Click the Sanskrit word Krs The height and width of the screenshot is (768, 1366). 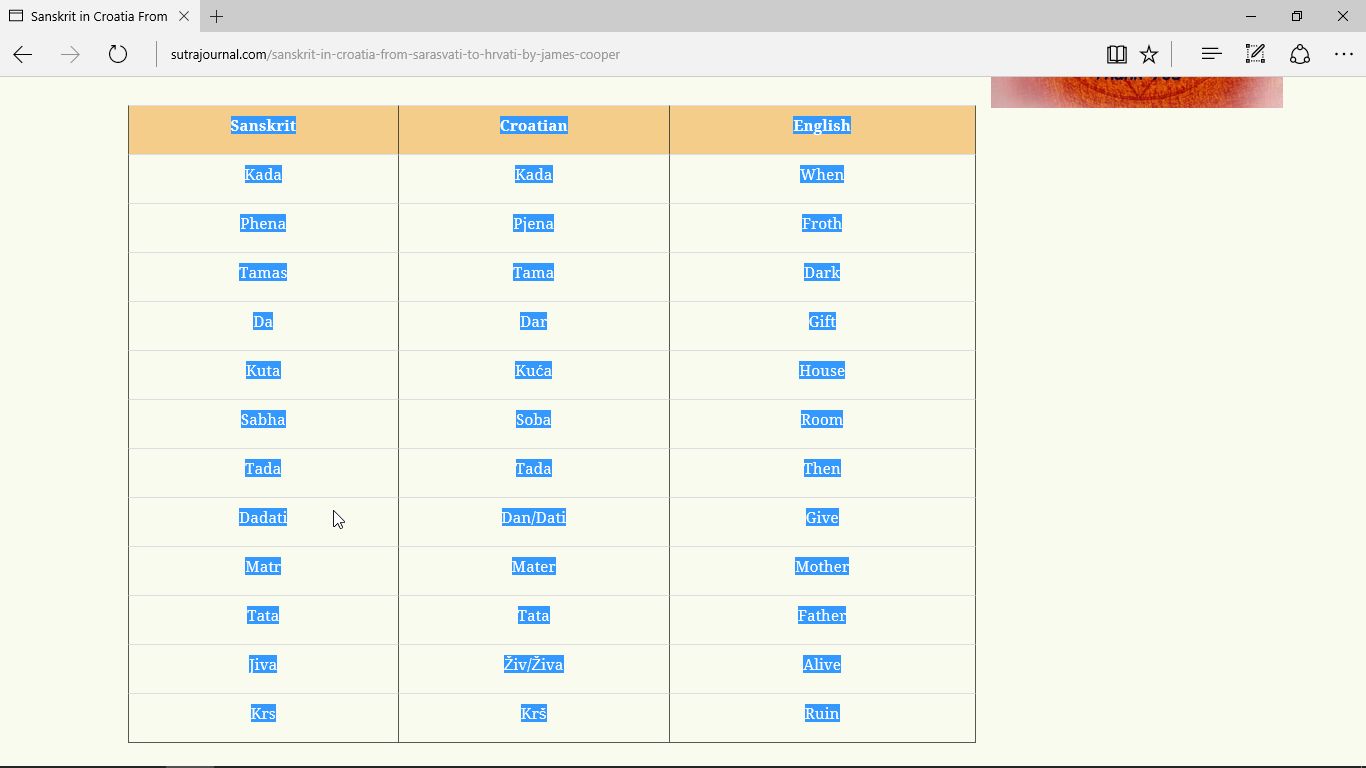pyautogui.click(x=263, y=713)
